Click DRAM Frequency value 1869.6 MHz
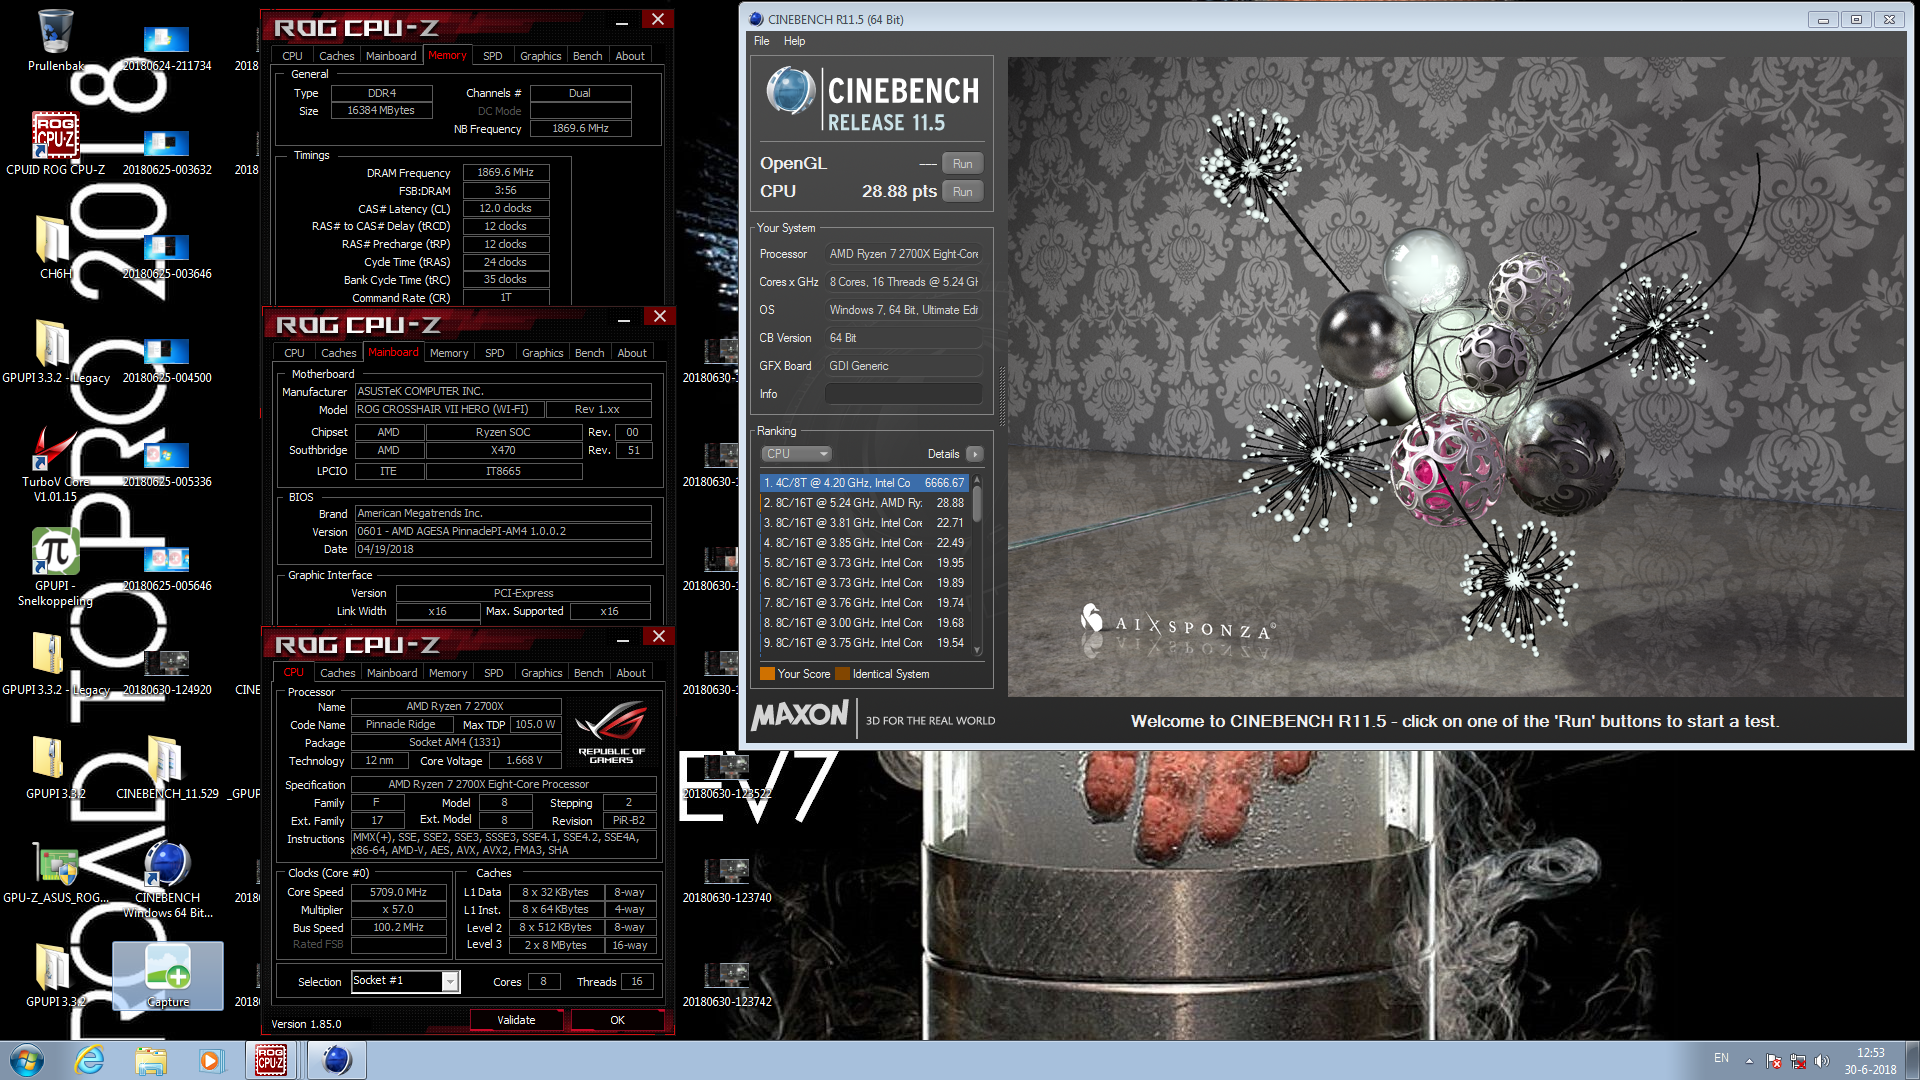1920x1080 pixels. click(505, 172)
